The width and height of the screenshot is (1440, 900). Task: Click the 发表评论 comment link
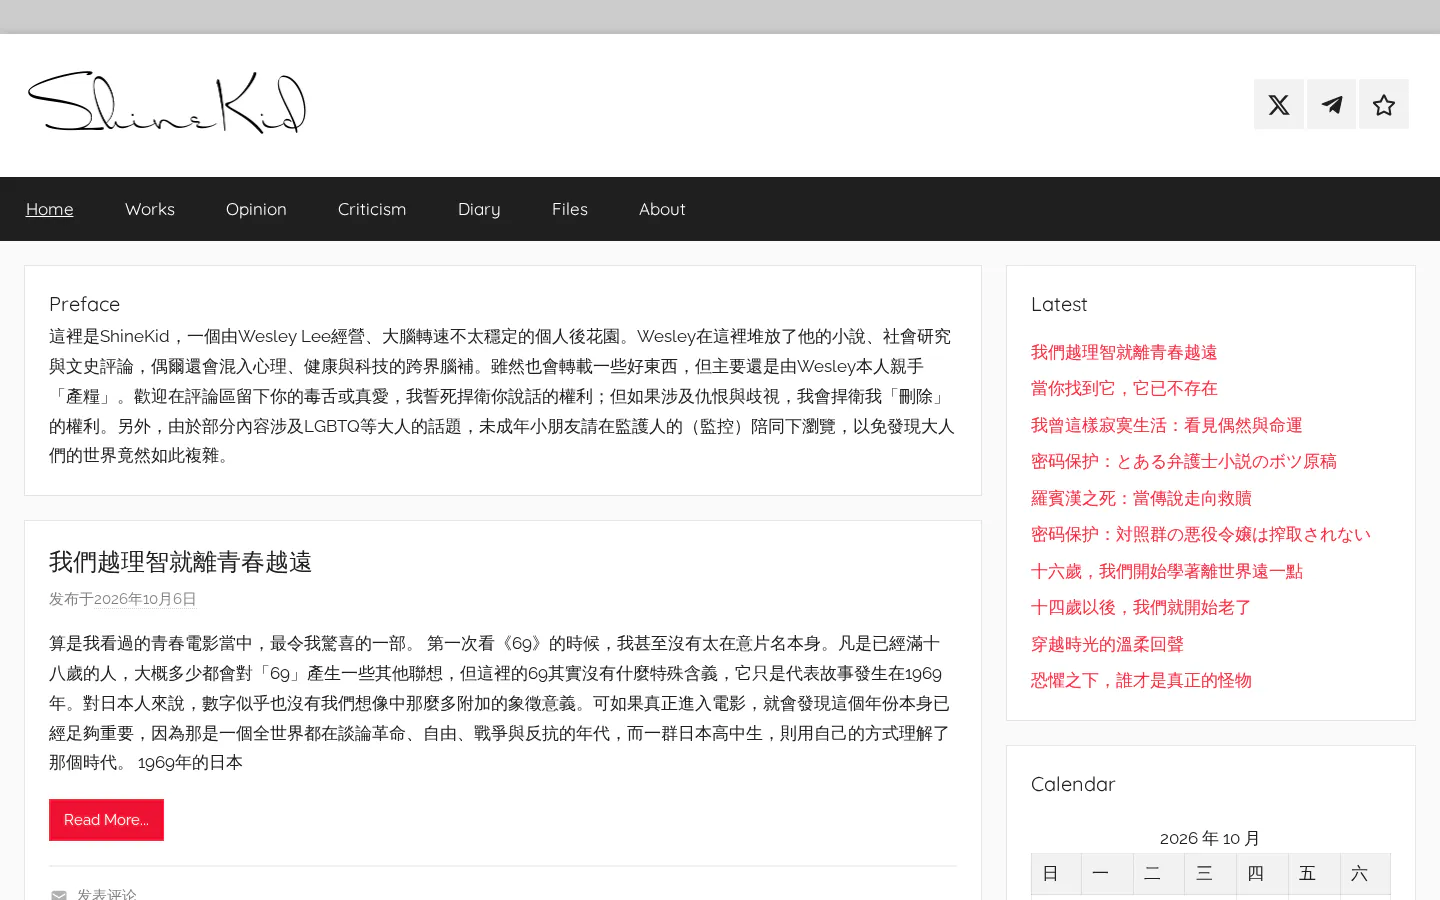coord(107,894)
